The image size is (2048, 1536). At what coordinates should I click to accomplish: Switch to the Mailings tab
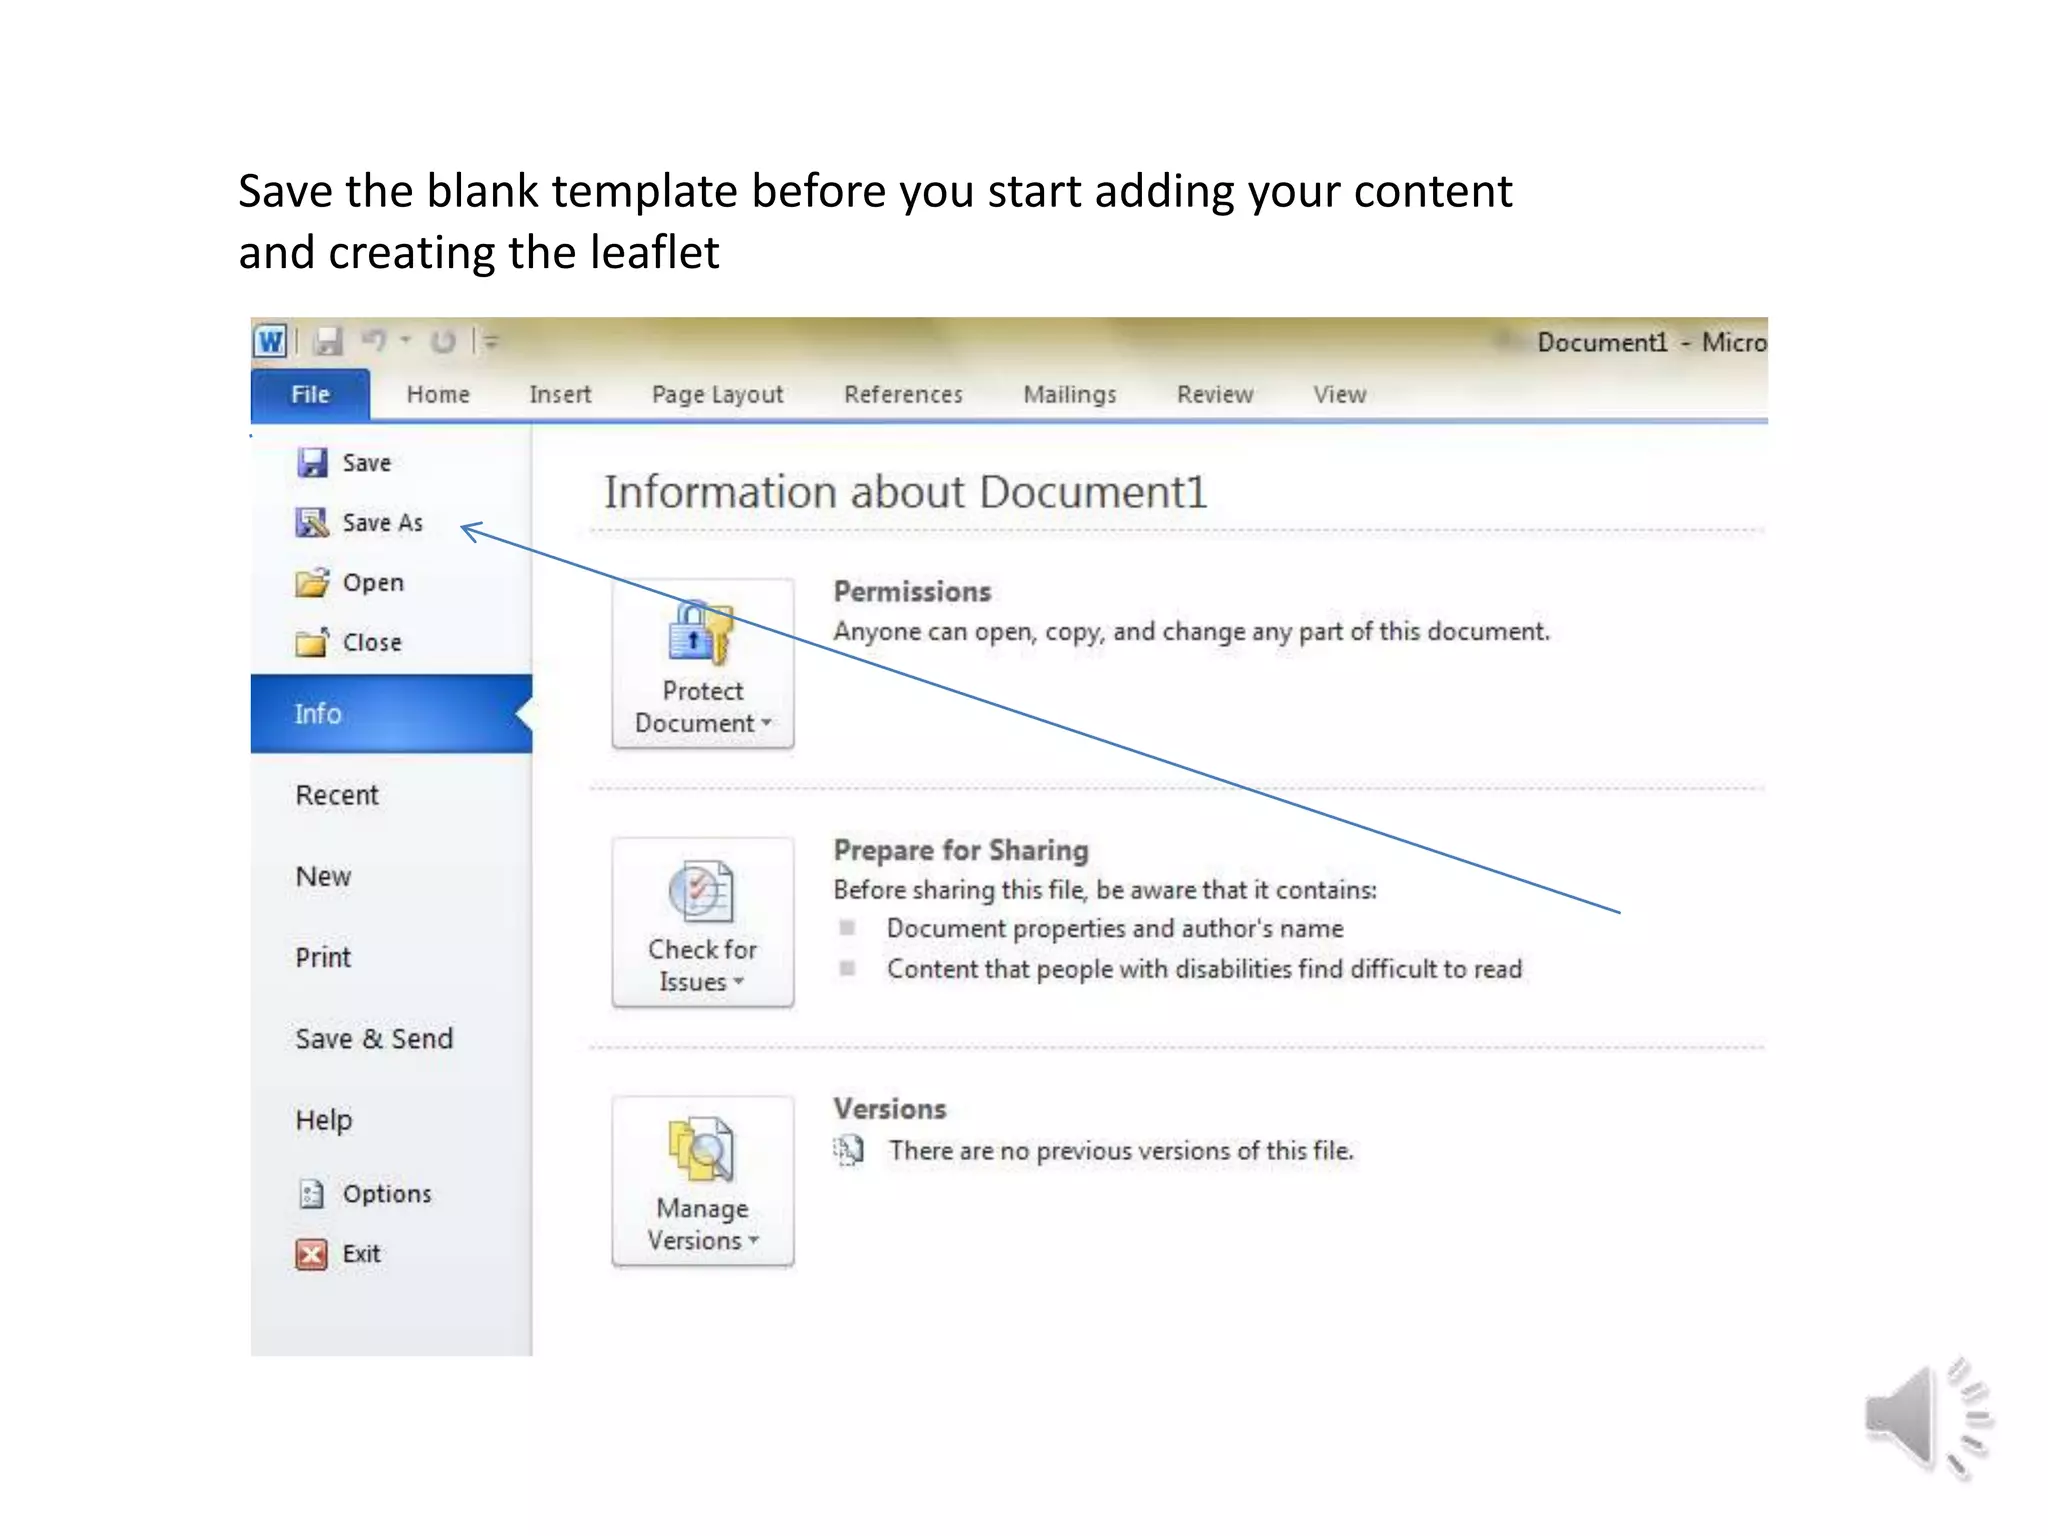(1070, 395)
